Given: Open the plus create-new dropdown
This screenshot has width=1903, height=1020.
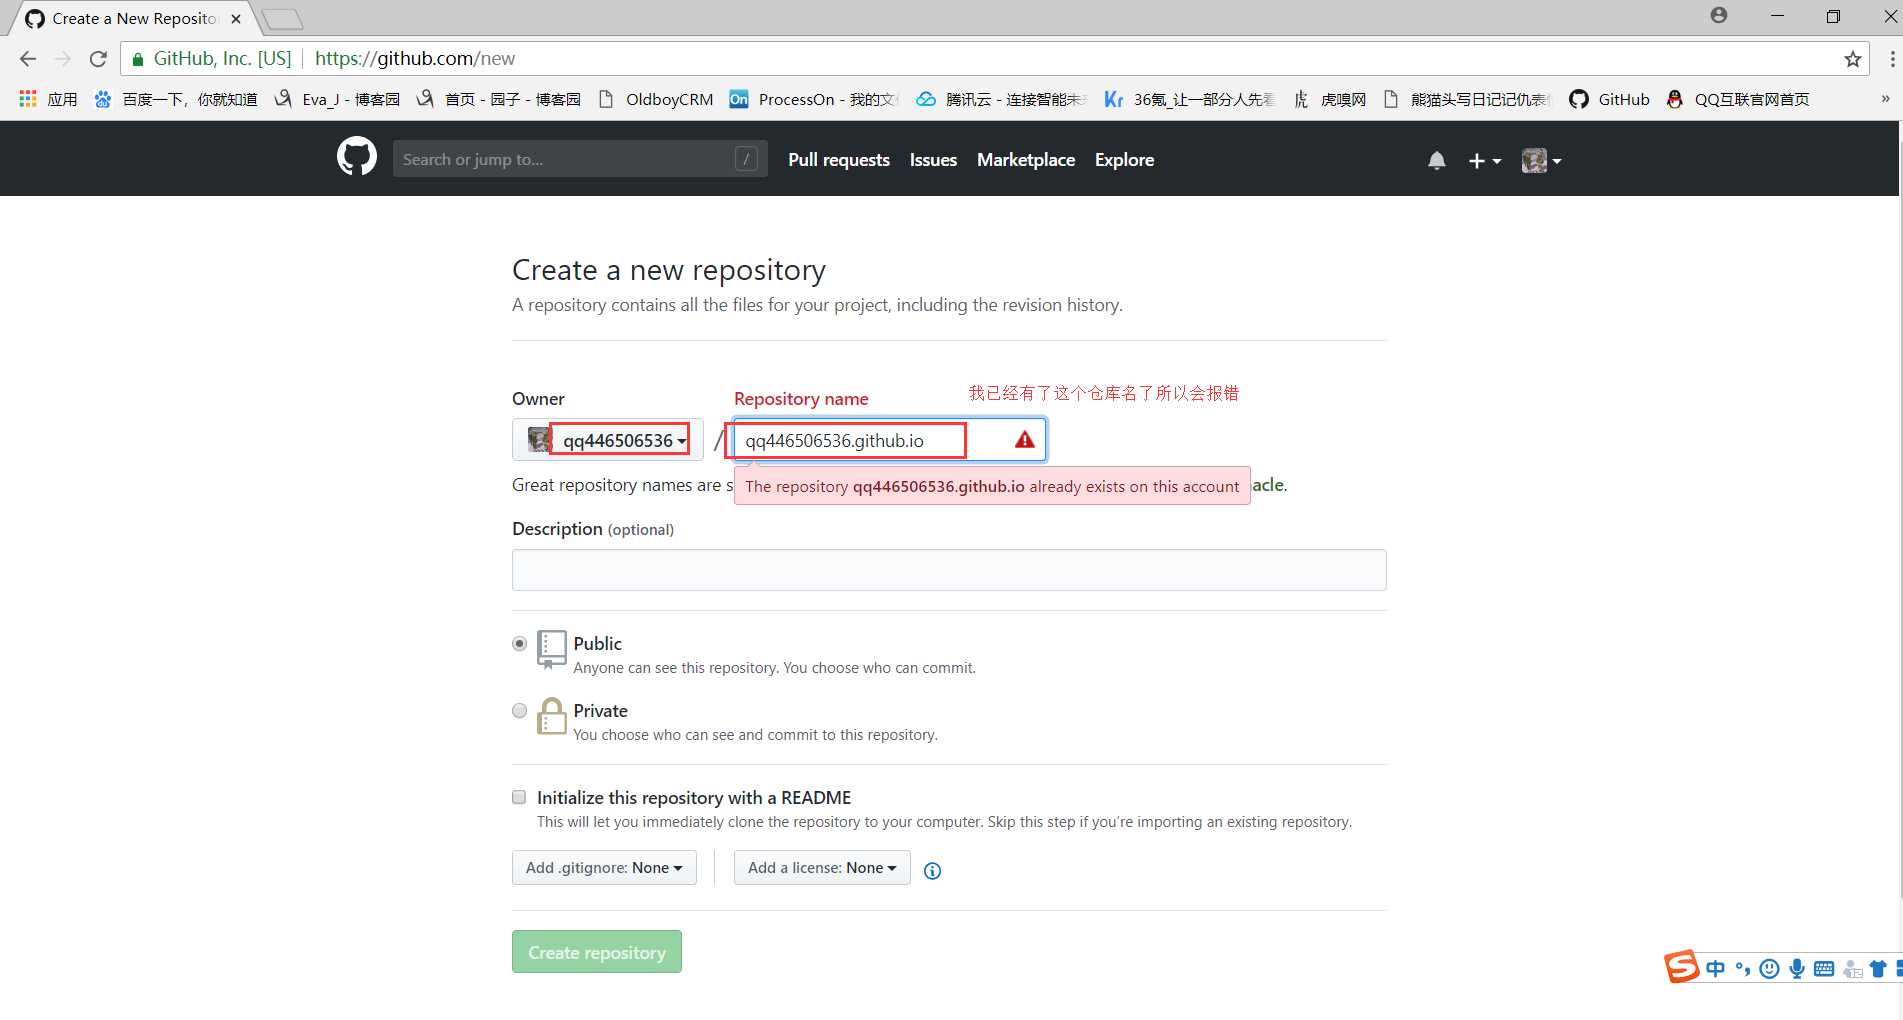Looking at the screenshot, I should 1485,160.
